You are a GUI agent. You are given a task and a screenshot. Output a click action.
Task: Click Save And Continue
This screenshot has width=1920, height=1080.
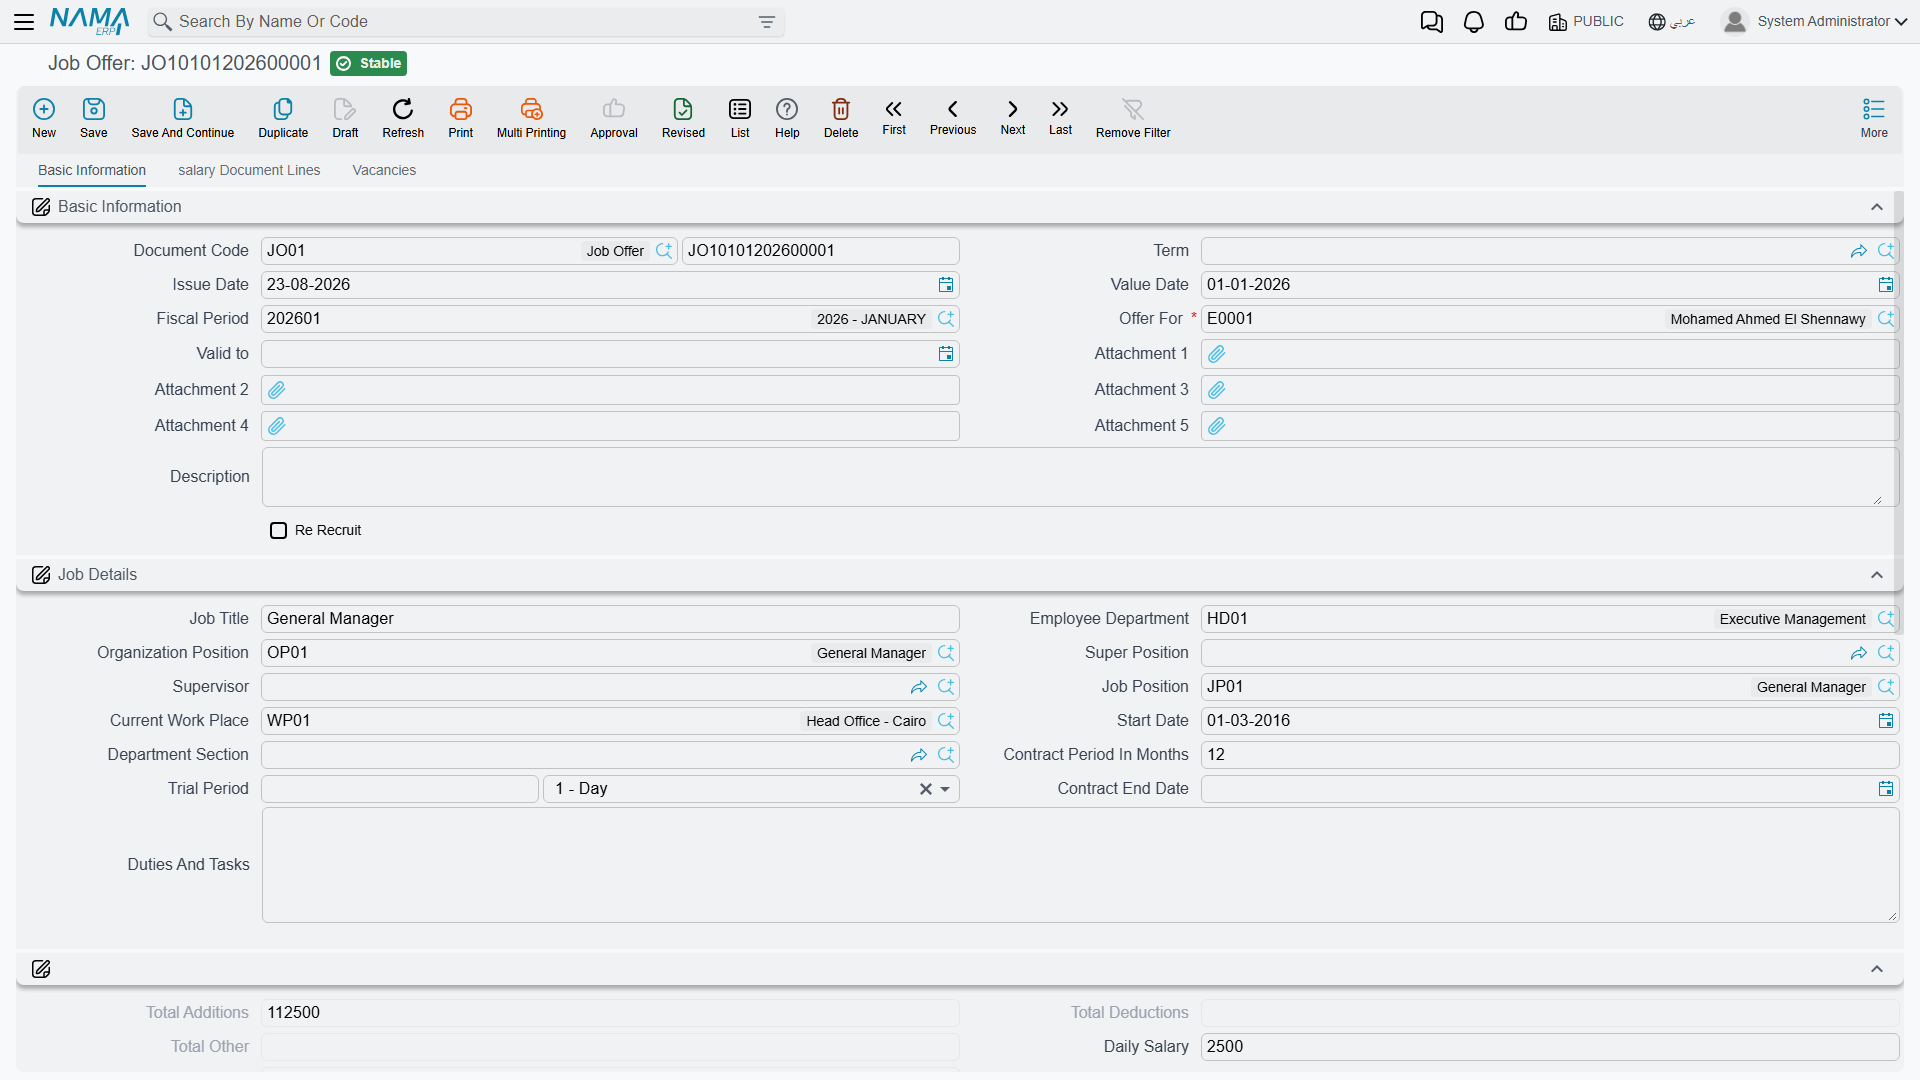coord(183,118)
